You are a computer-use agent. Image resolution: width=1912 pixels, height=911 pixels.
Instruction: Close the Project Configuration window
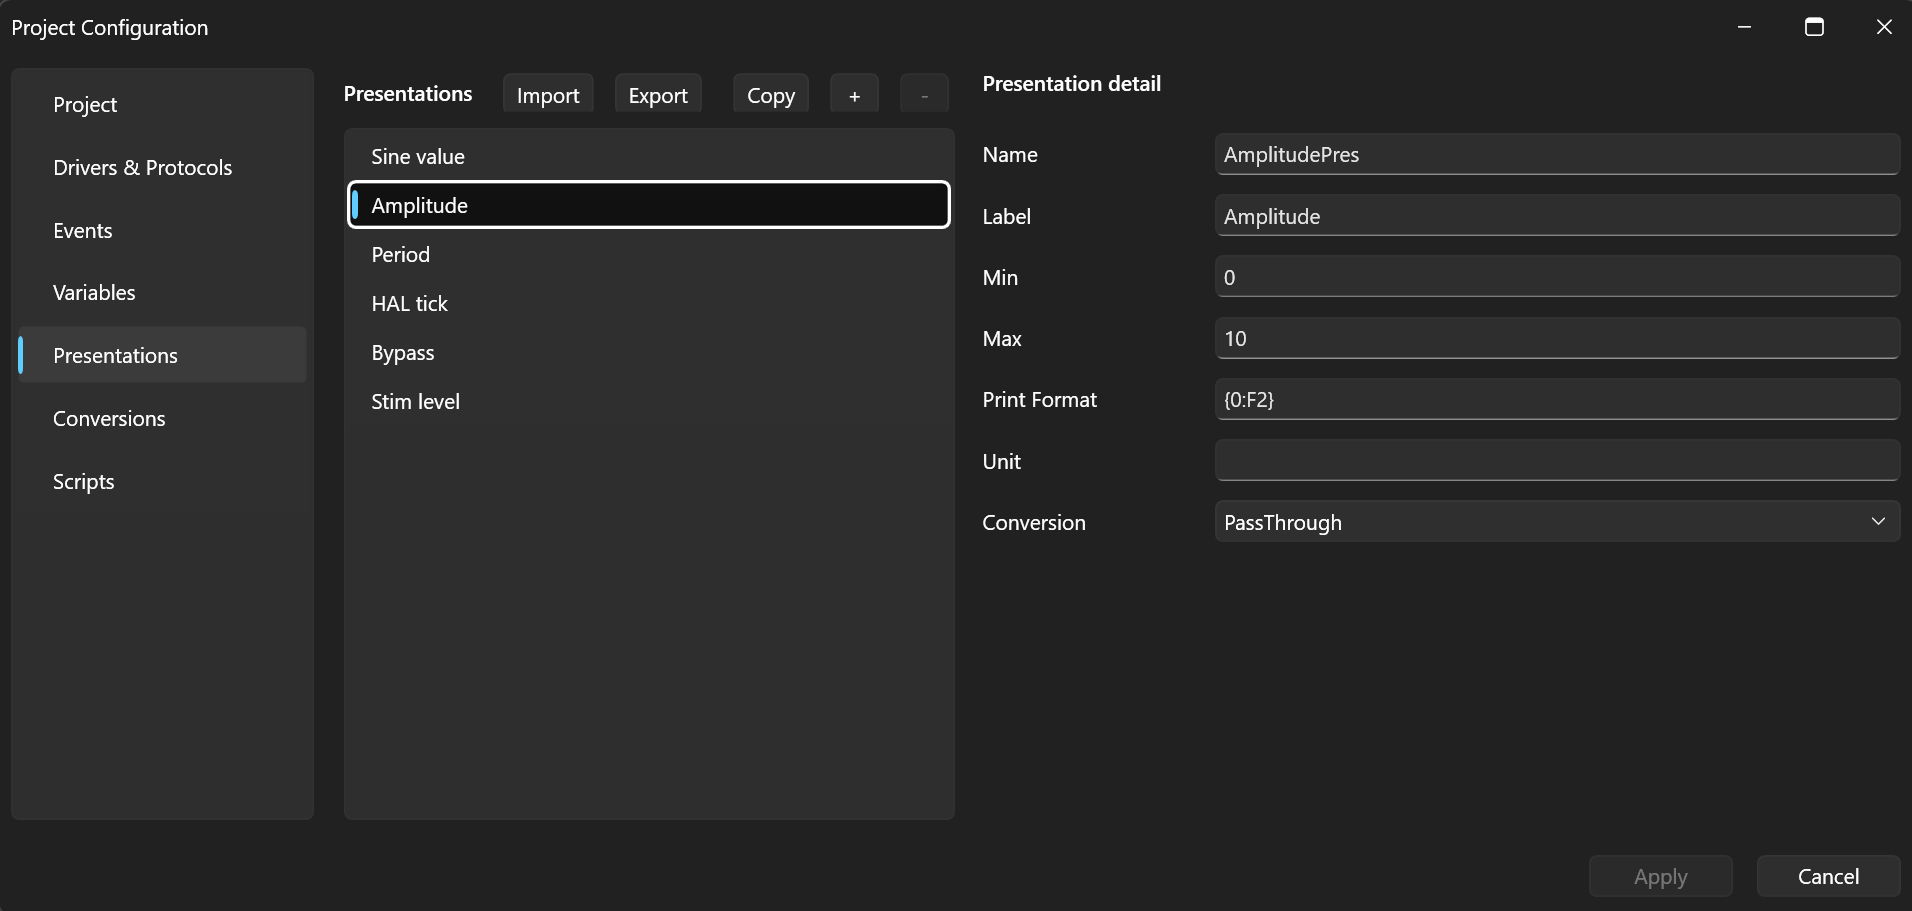tap(1884, 27)
